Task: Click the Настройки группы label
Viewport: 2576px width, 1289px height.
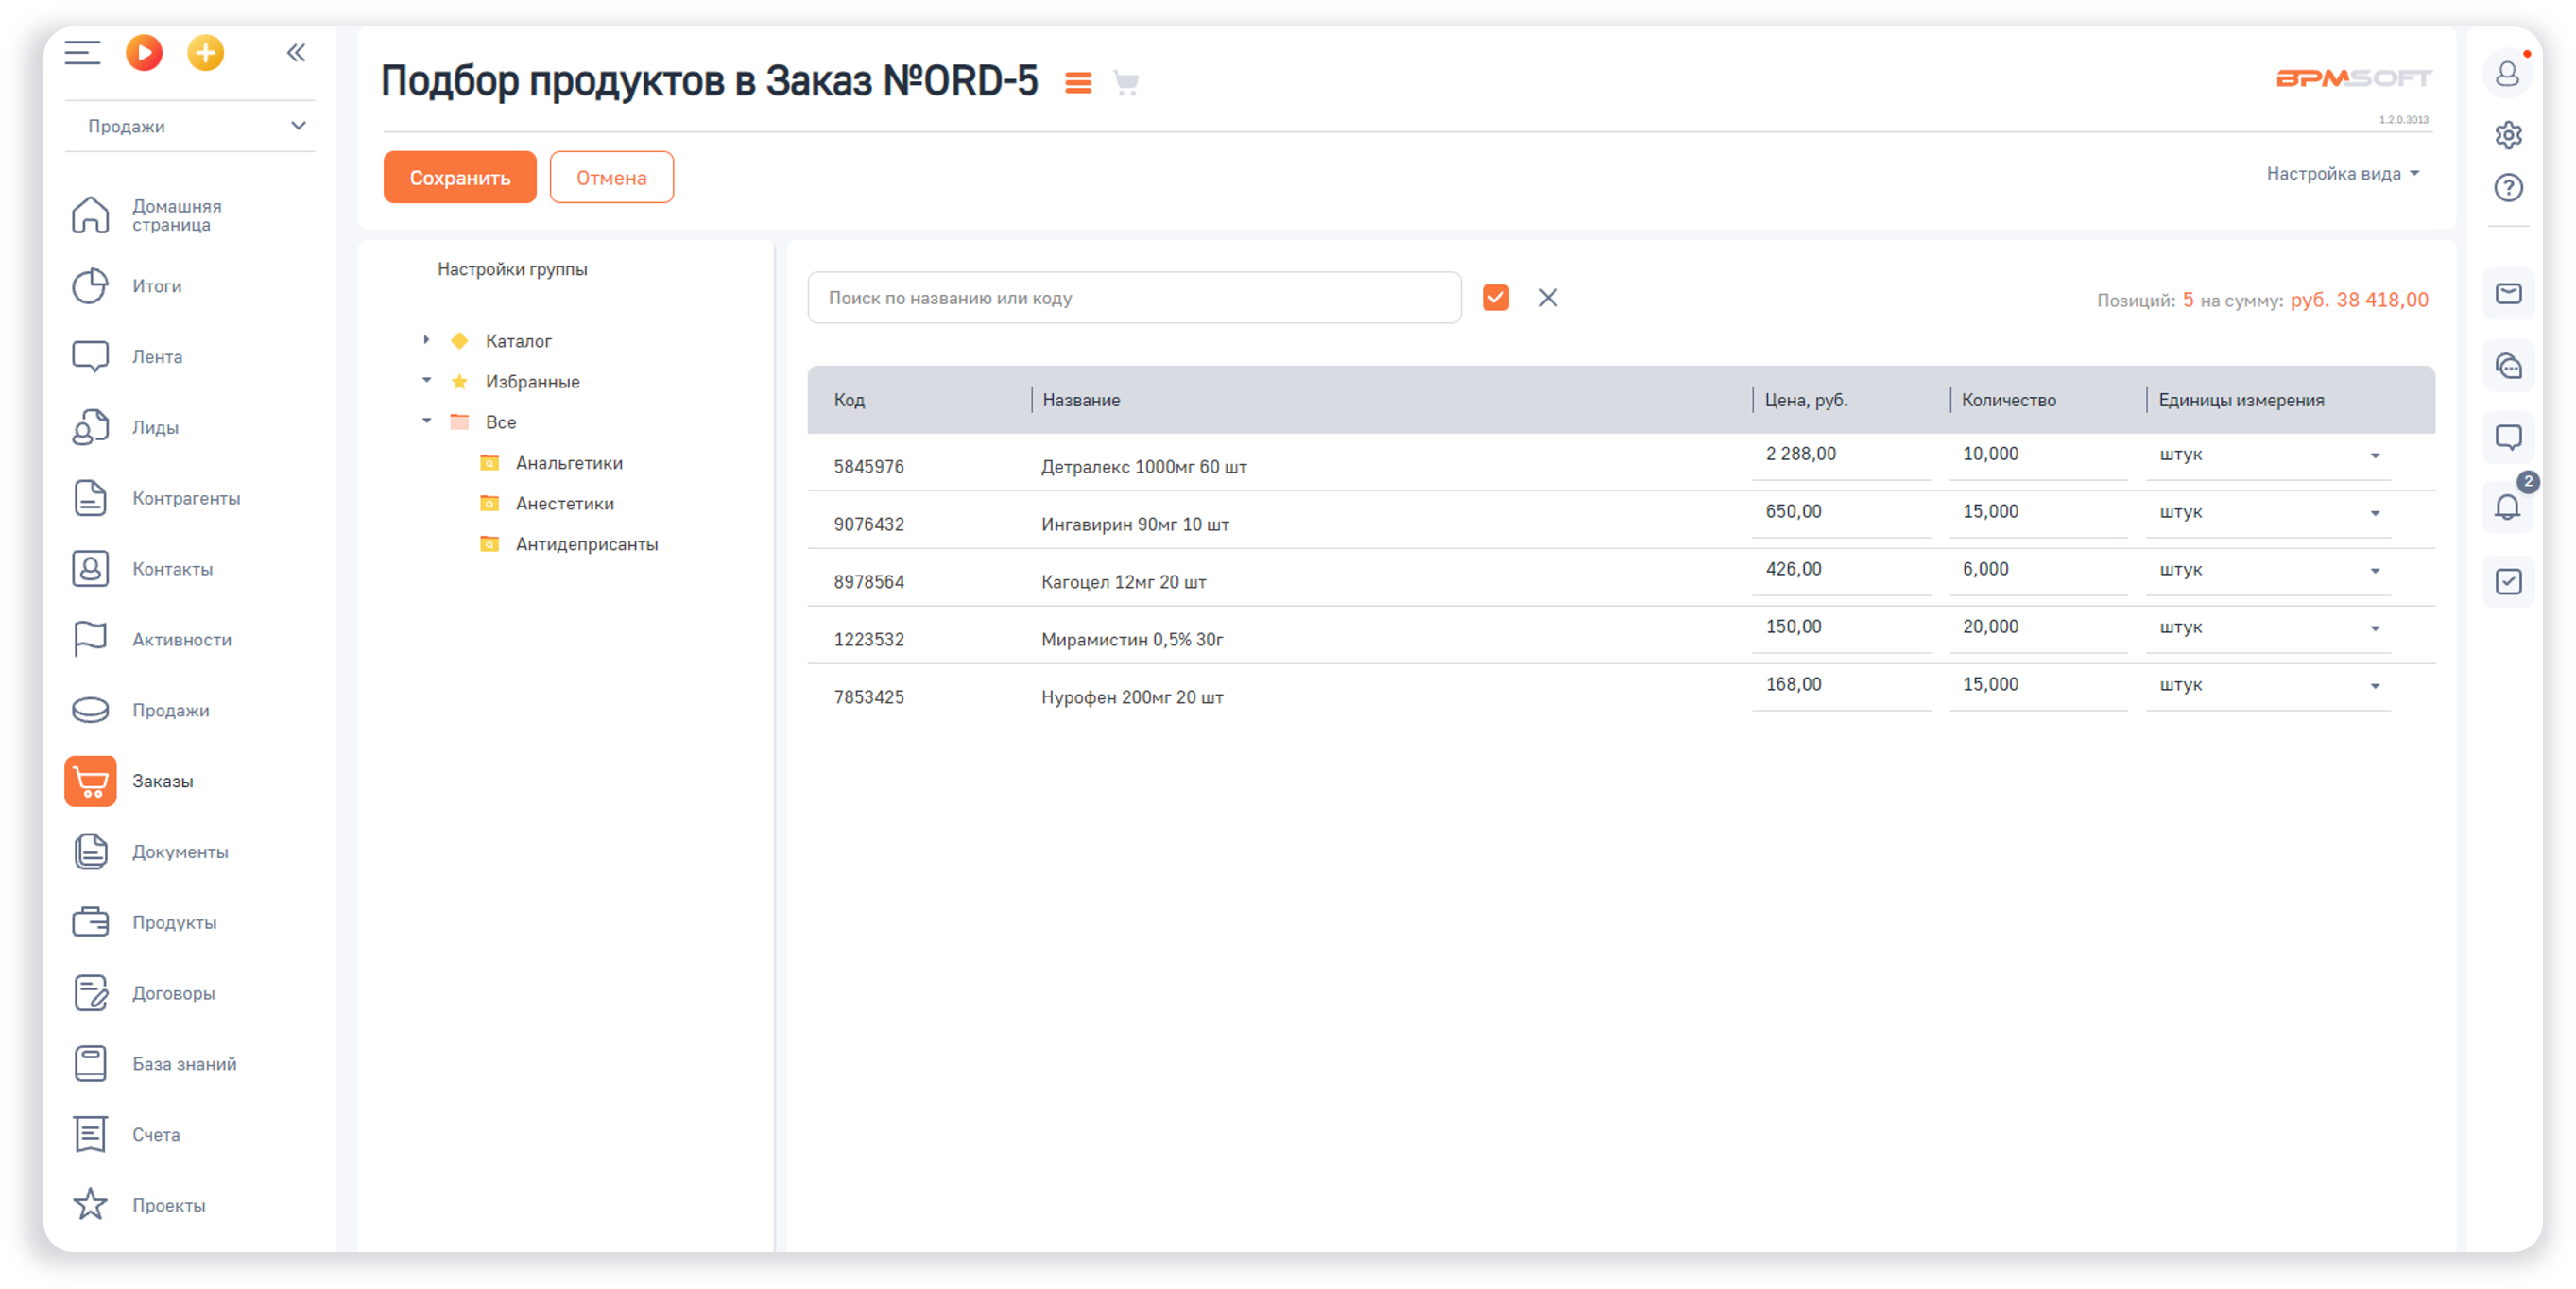Action: click(512, 270)
